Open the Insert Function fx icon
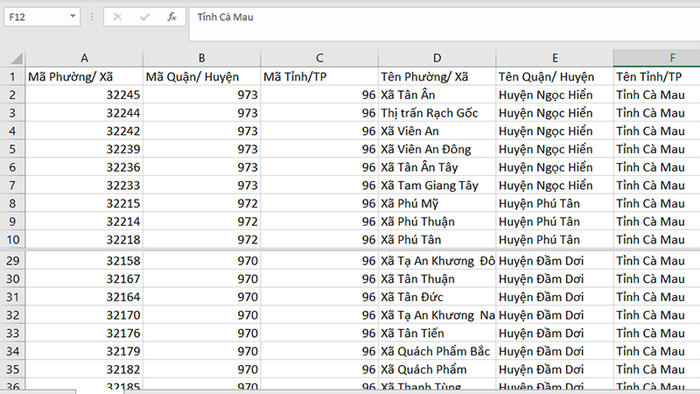 [x=172, y=17]
